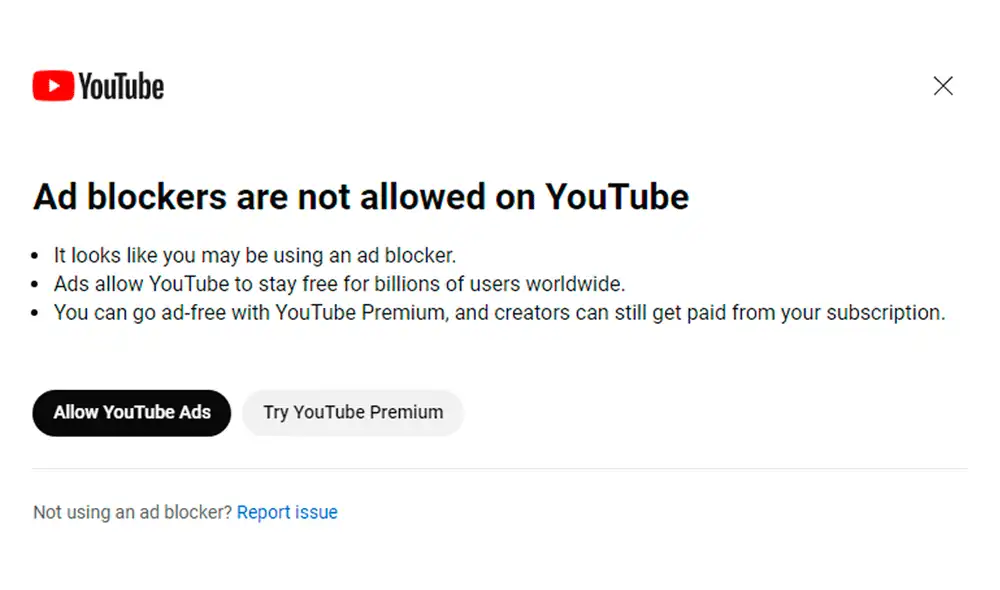Click the Not using an ad blocker text
The width and height of the screenshot is (1000, 590).
(130, 512)
